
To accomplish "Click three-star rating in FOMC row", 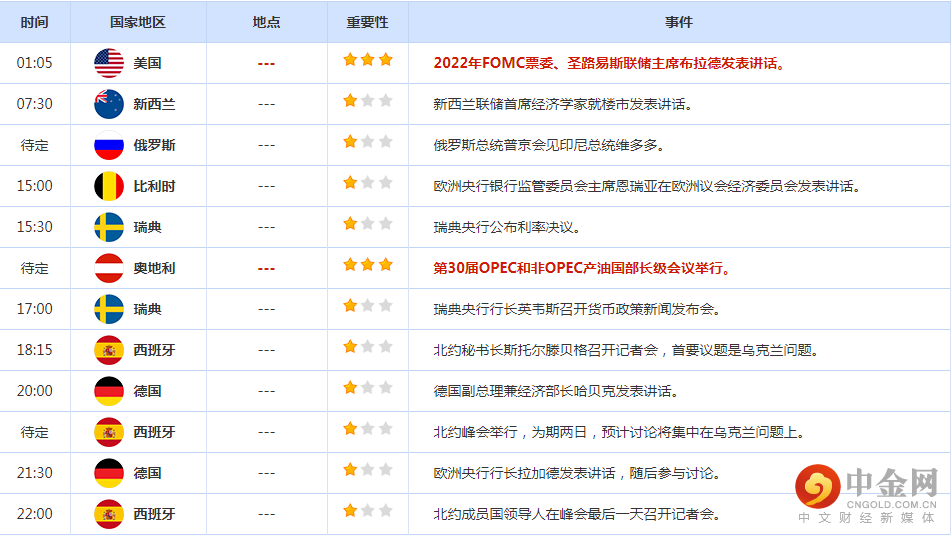I will pos(368,60).
